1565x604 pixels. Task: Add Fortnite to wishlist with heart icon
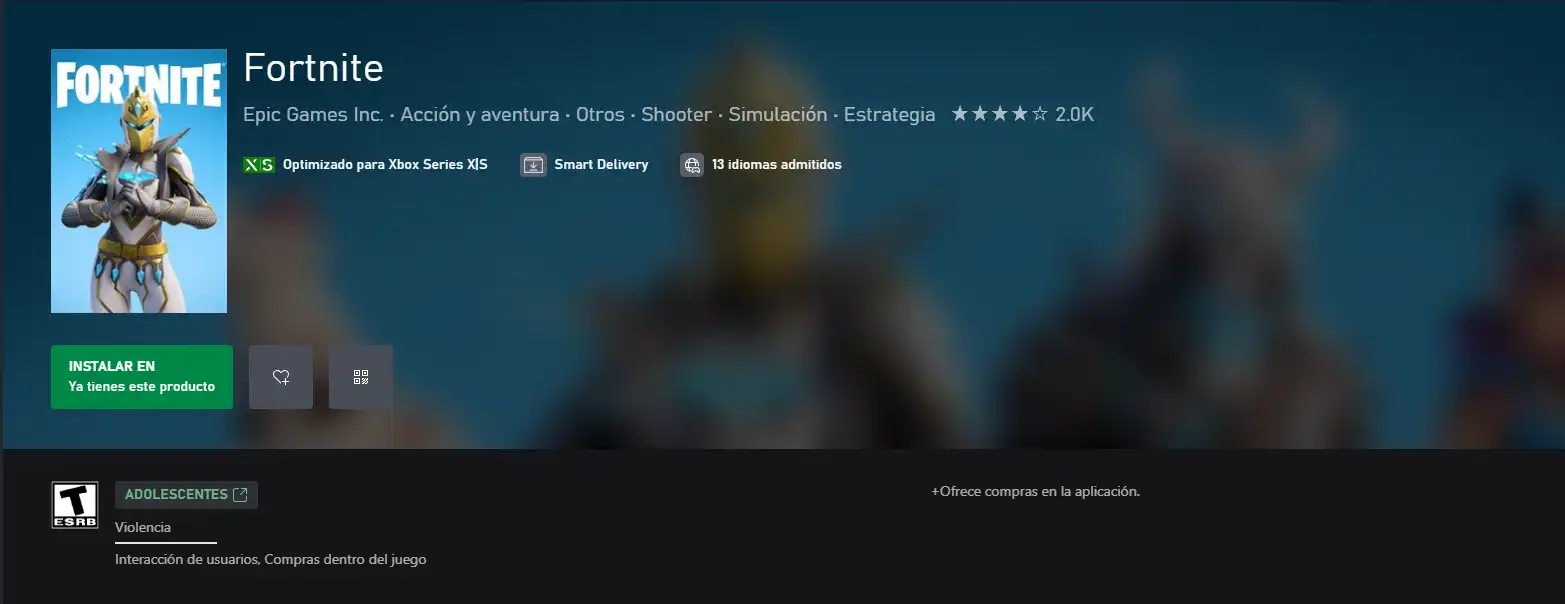(281, 377)
